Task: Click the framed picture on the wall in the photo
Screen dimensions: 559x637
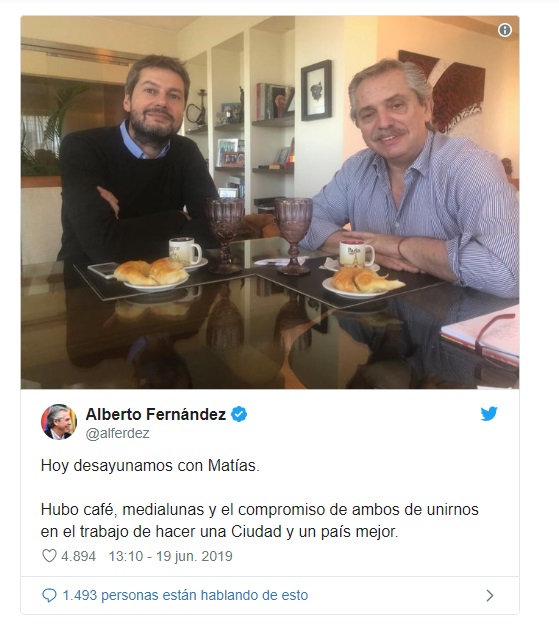Action: click(316, 90)
